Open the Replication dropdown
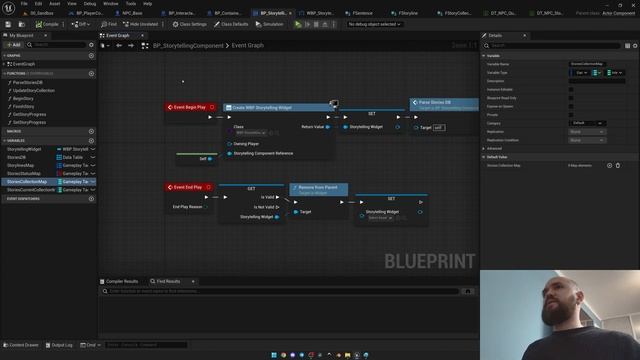 [587, 132]
